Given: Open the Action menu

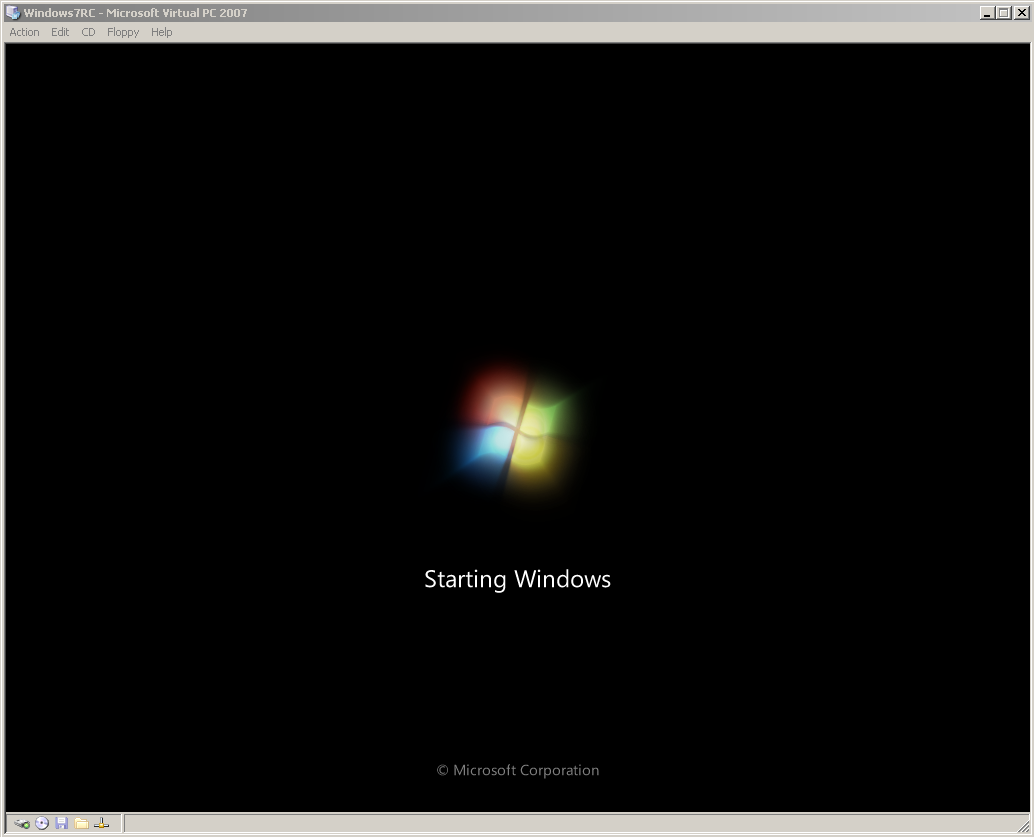Looking at the screenshot, I should click(x=24, y=32).
